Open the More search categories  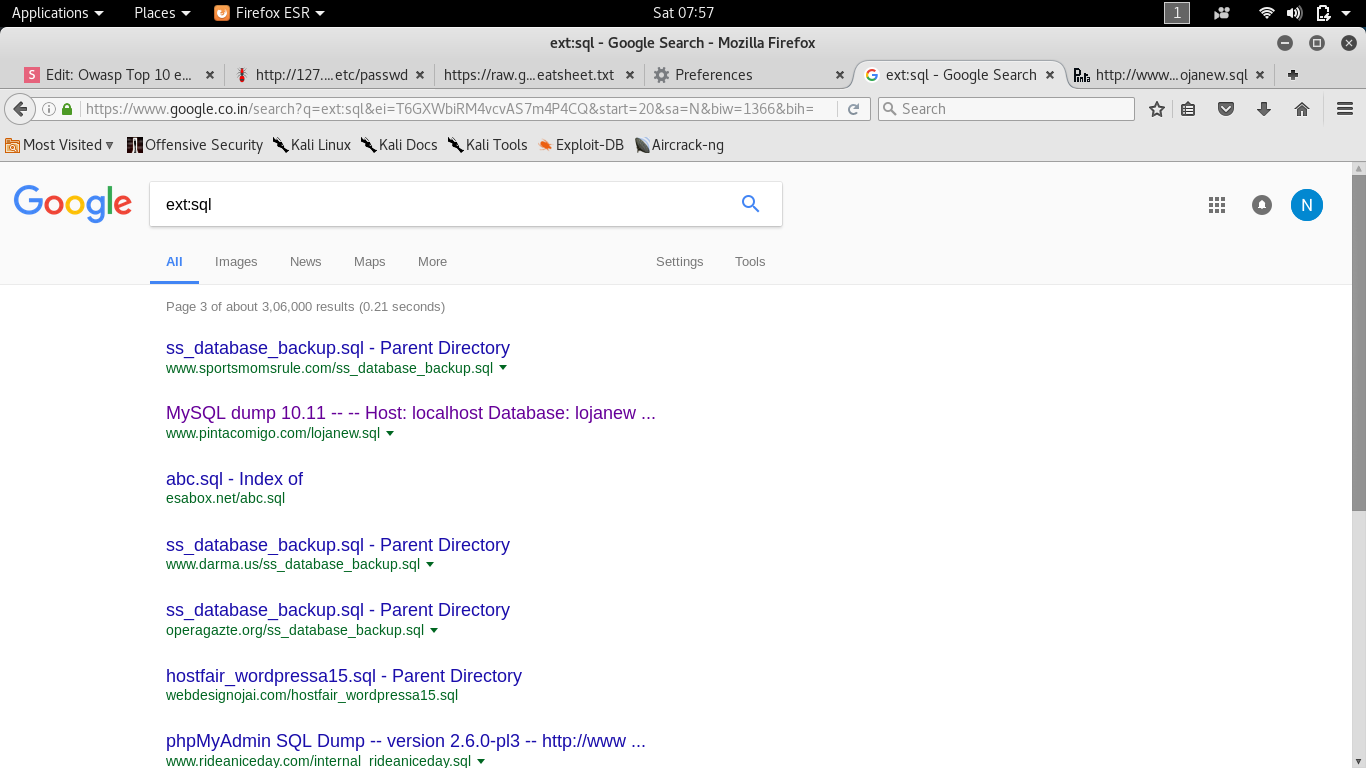pyautogui.click(x=432, y=262)
